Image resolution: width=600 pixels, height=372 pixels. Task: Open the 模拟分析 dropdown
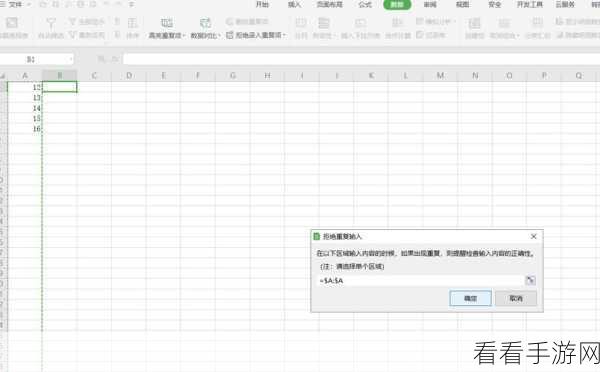454,21
